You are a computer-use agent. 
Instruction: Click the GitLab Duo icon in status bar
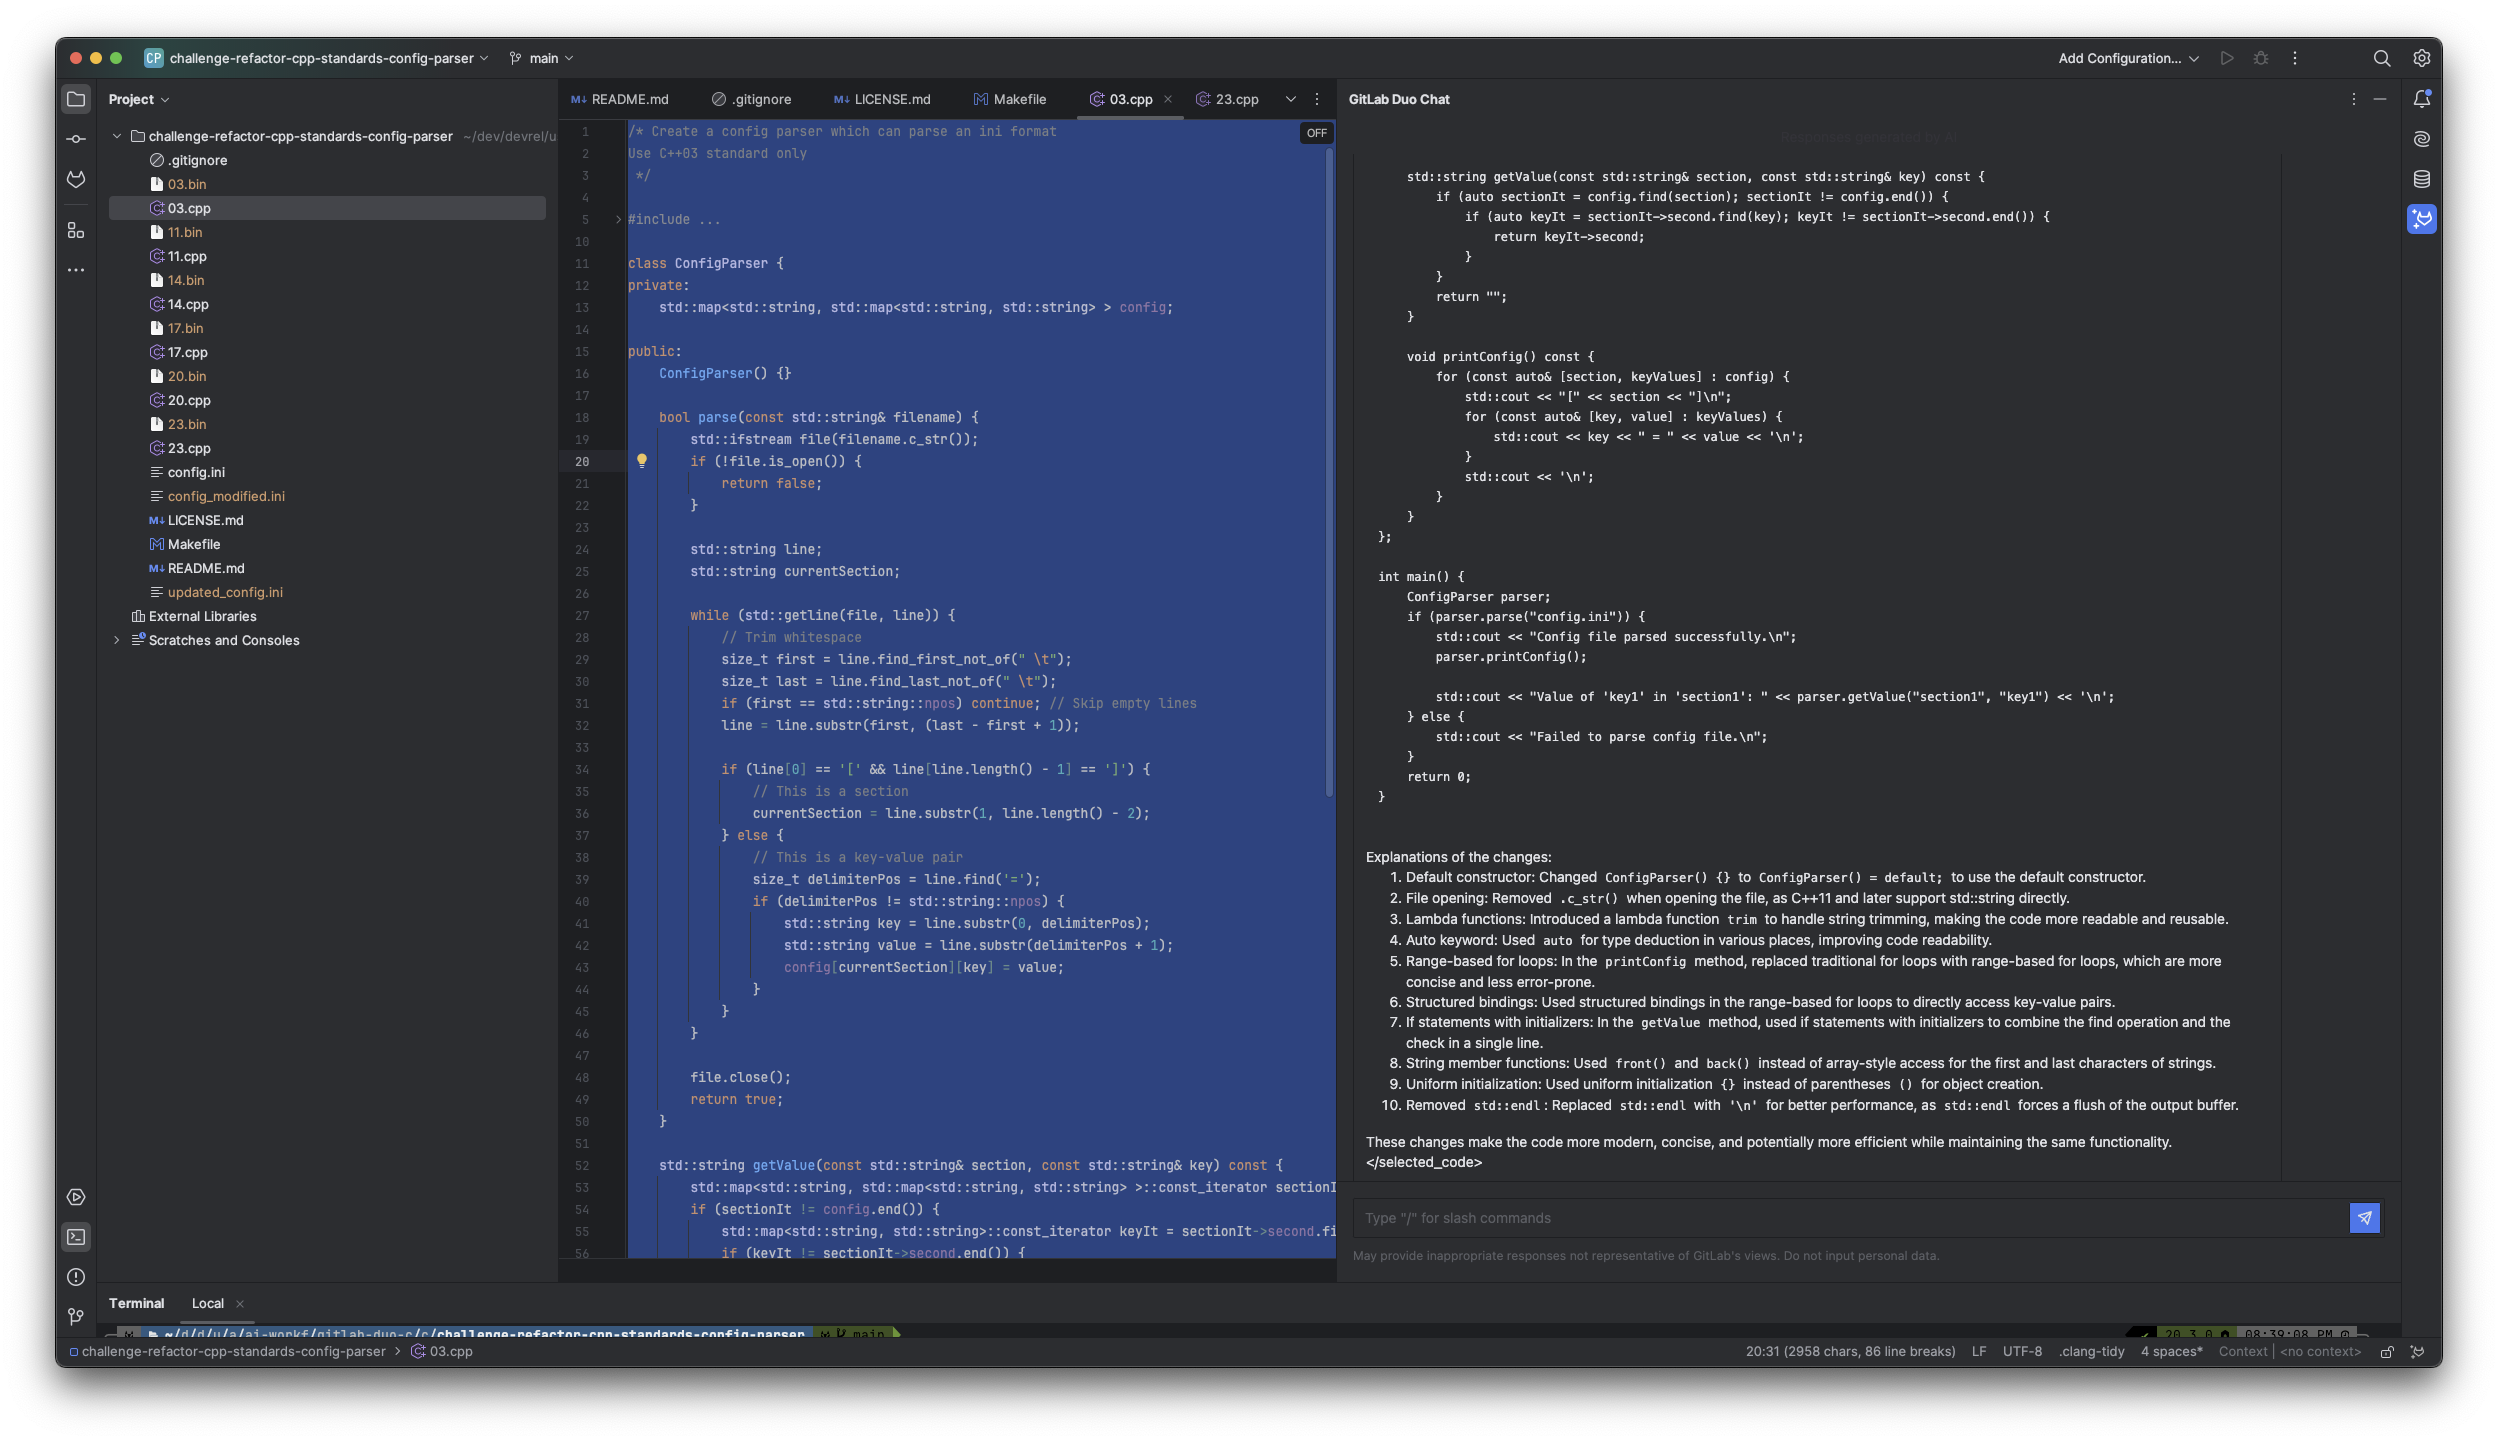click(x=2417, y=1352)
